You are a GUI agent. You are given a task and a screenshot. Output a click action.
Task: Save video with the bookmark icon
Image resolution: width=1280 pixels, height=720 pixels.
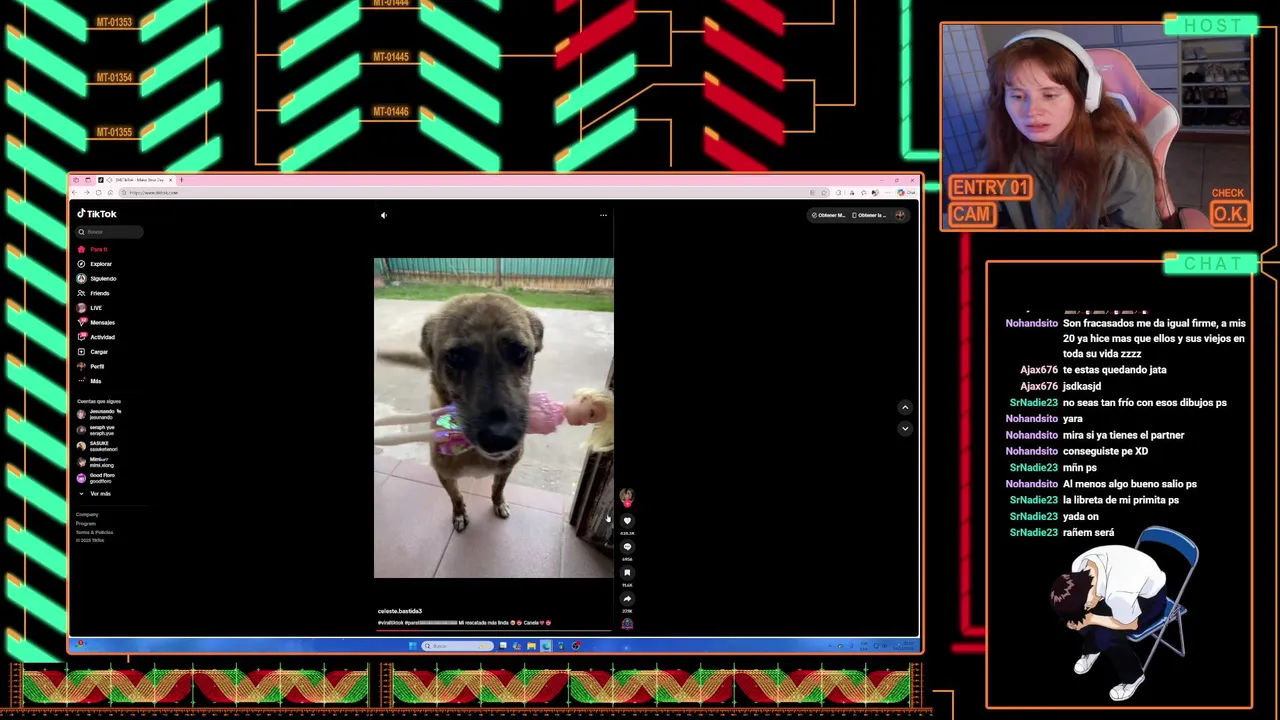coord(627,573)
